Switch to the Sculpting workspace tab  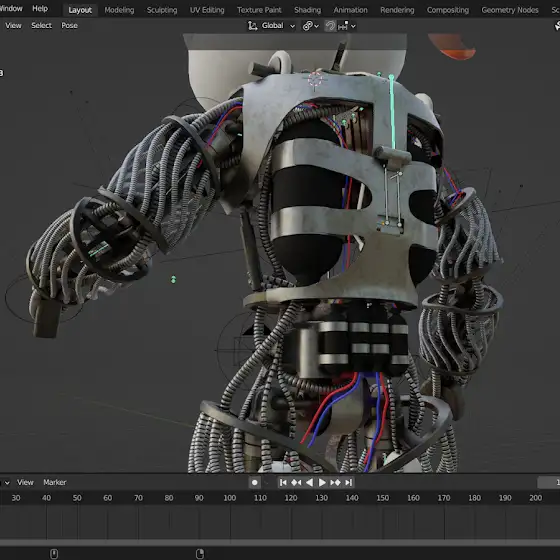tap(162, 10)
